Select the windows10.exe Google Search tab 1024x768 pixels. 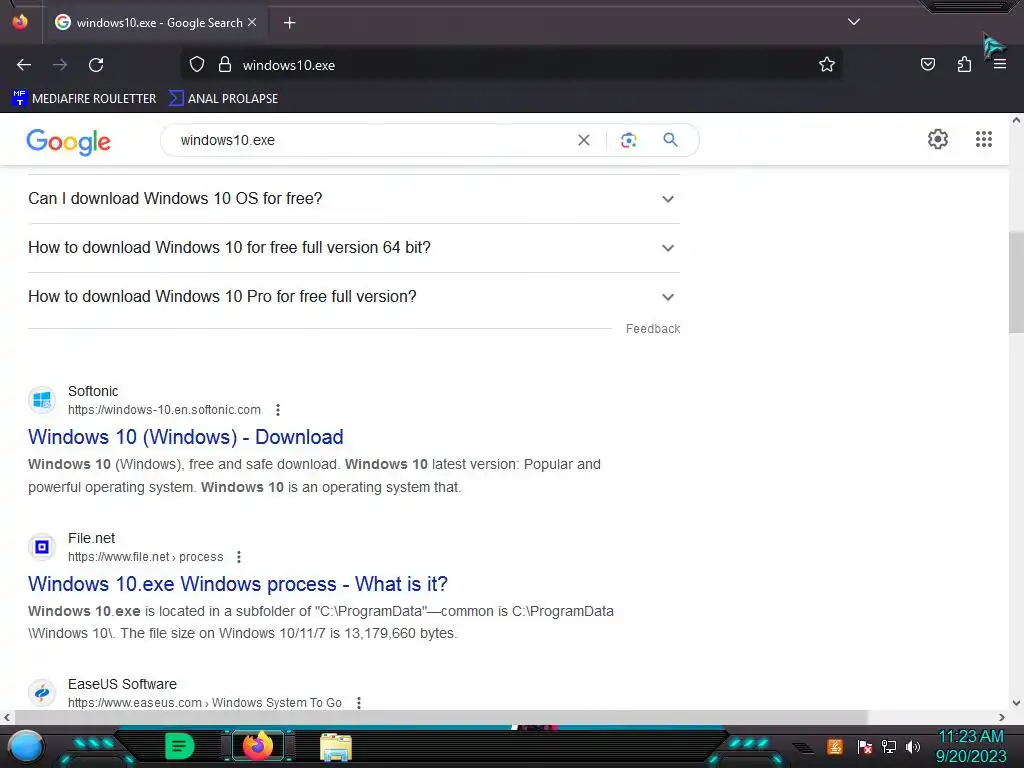(x=155, y=23)
